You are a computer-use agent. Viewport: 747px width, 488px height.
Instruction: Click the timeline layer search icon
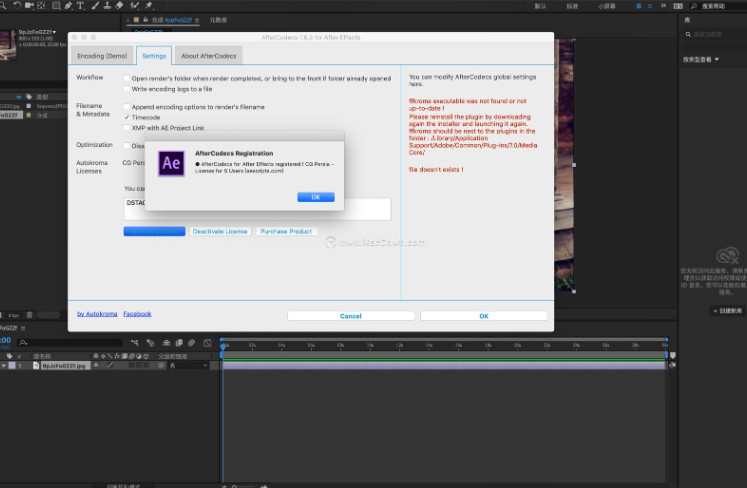click(23, 343)
